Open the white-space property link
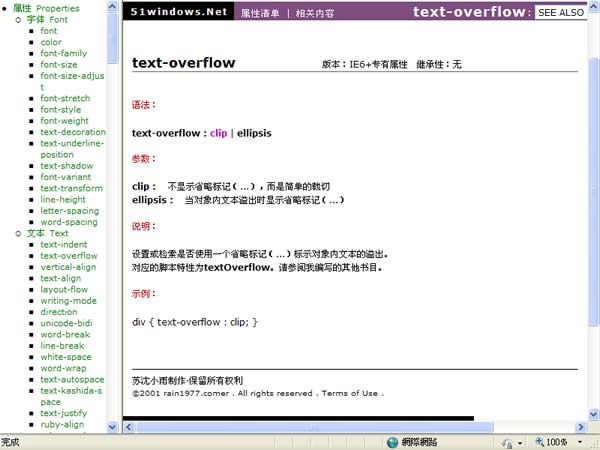The height and width of the screenshot is (450, 600). pos(66,357)
